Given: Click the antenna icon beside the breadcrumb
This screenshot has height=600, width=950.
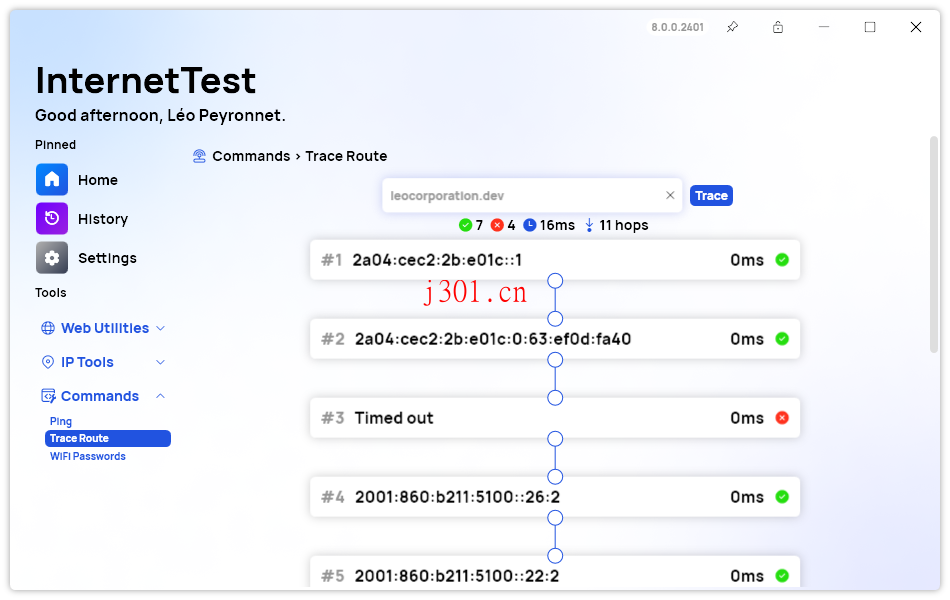Looking at the screenshot, I should [199, 156].
